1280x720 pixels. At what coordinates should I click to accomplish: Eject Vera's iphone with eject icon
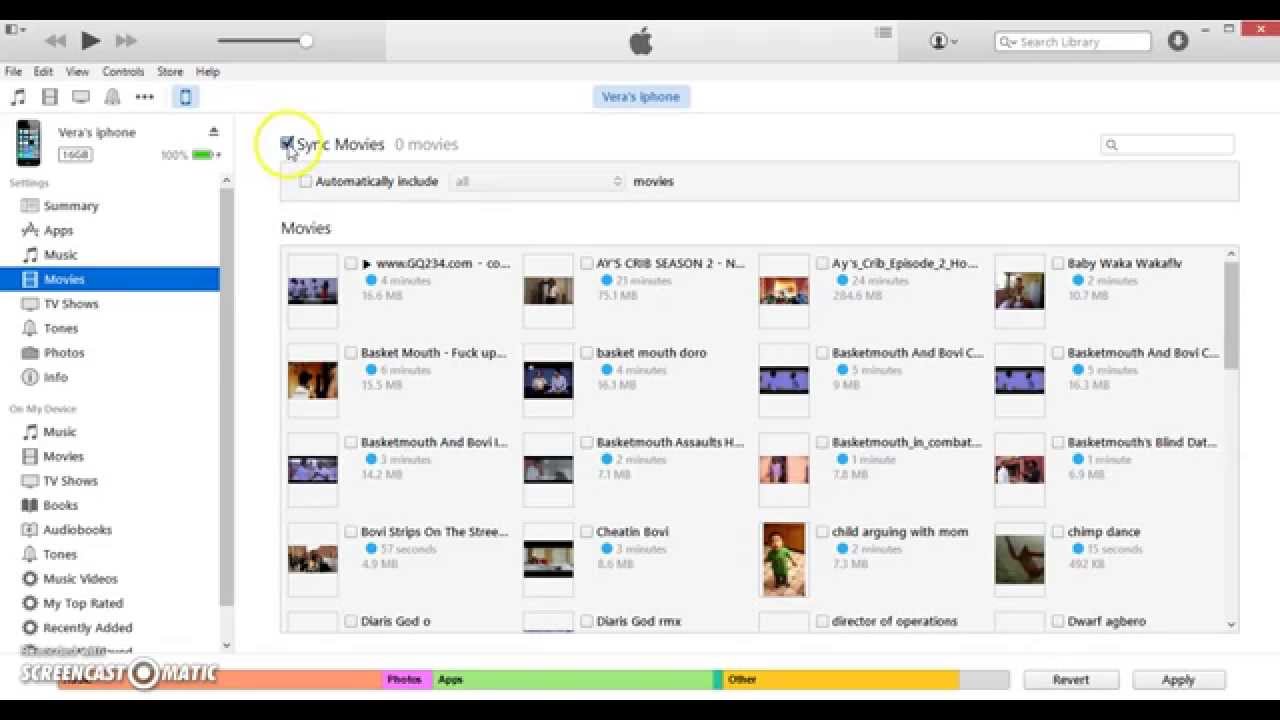pyautogui.click(x=213, y=132)
